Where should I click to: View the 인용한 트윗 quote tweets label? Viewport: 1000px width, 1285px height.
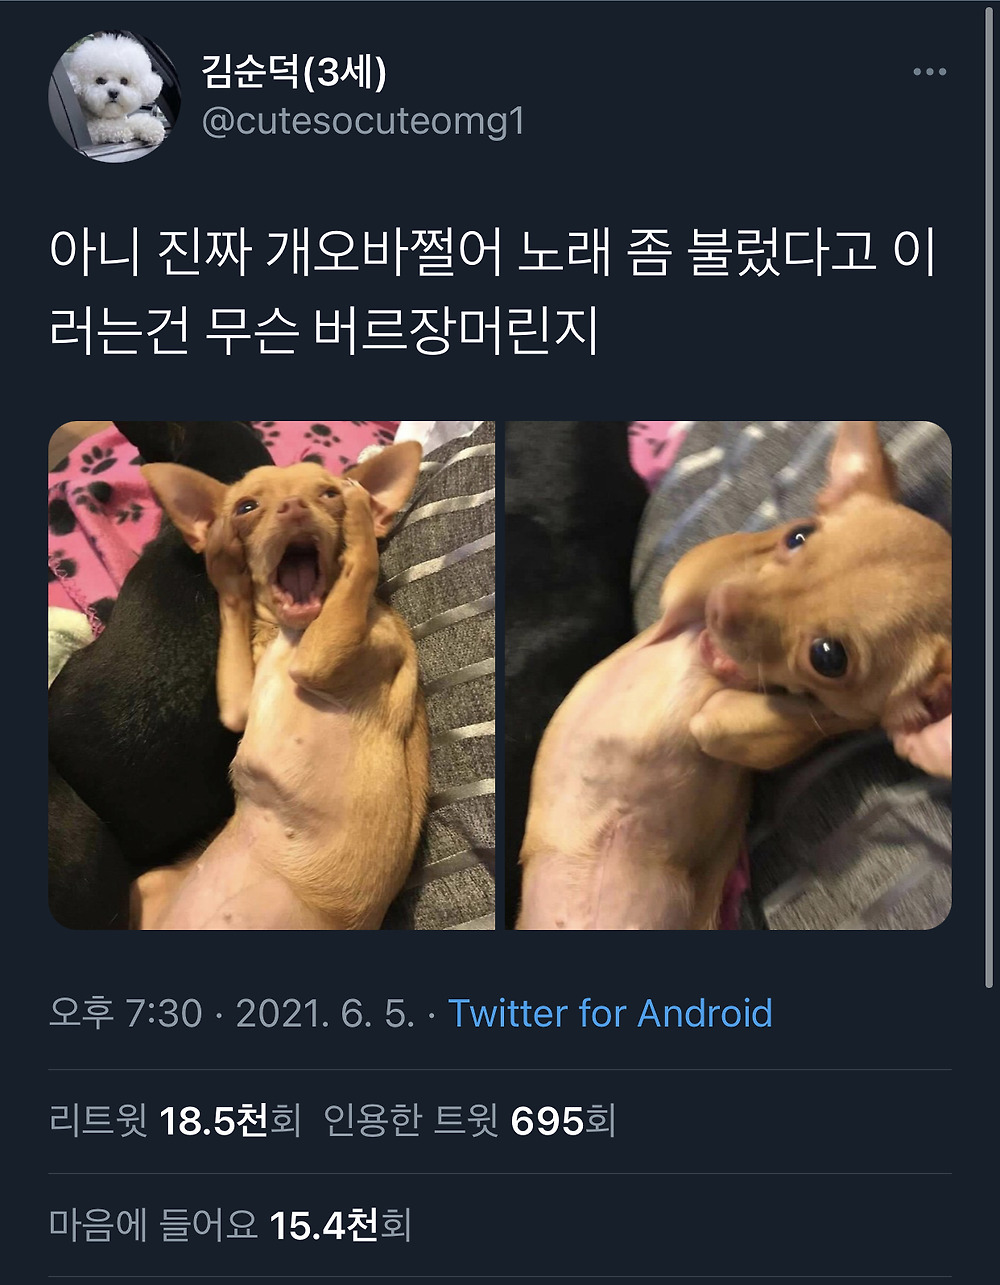[411, 1121]
